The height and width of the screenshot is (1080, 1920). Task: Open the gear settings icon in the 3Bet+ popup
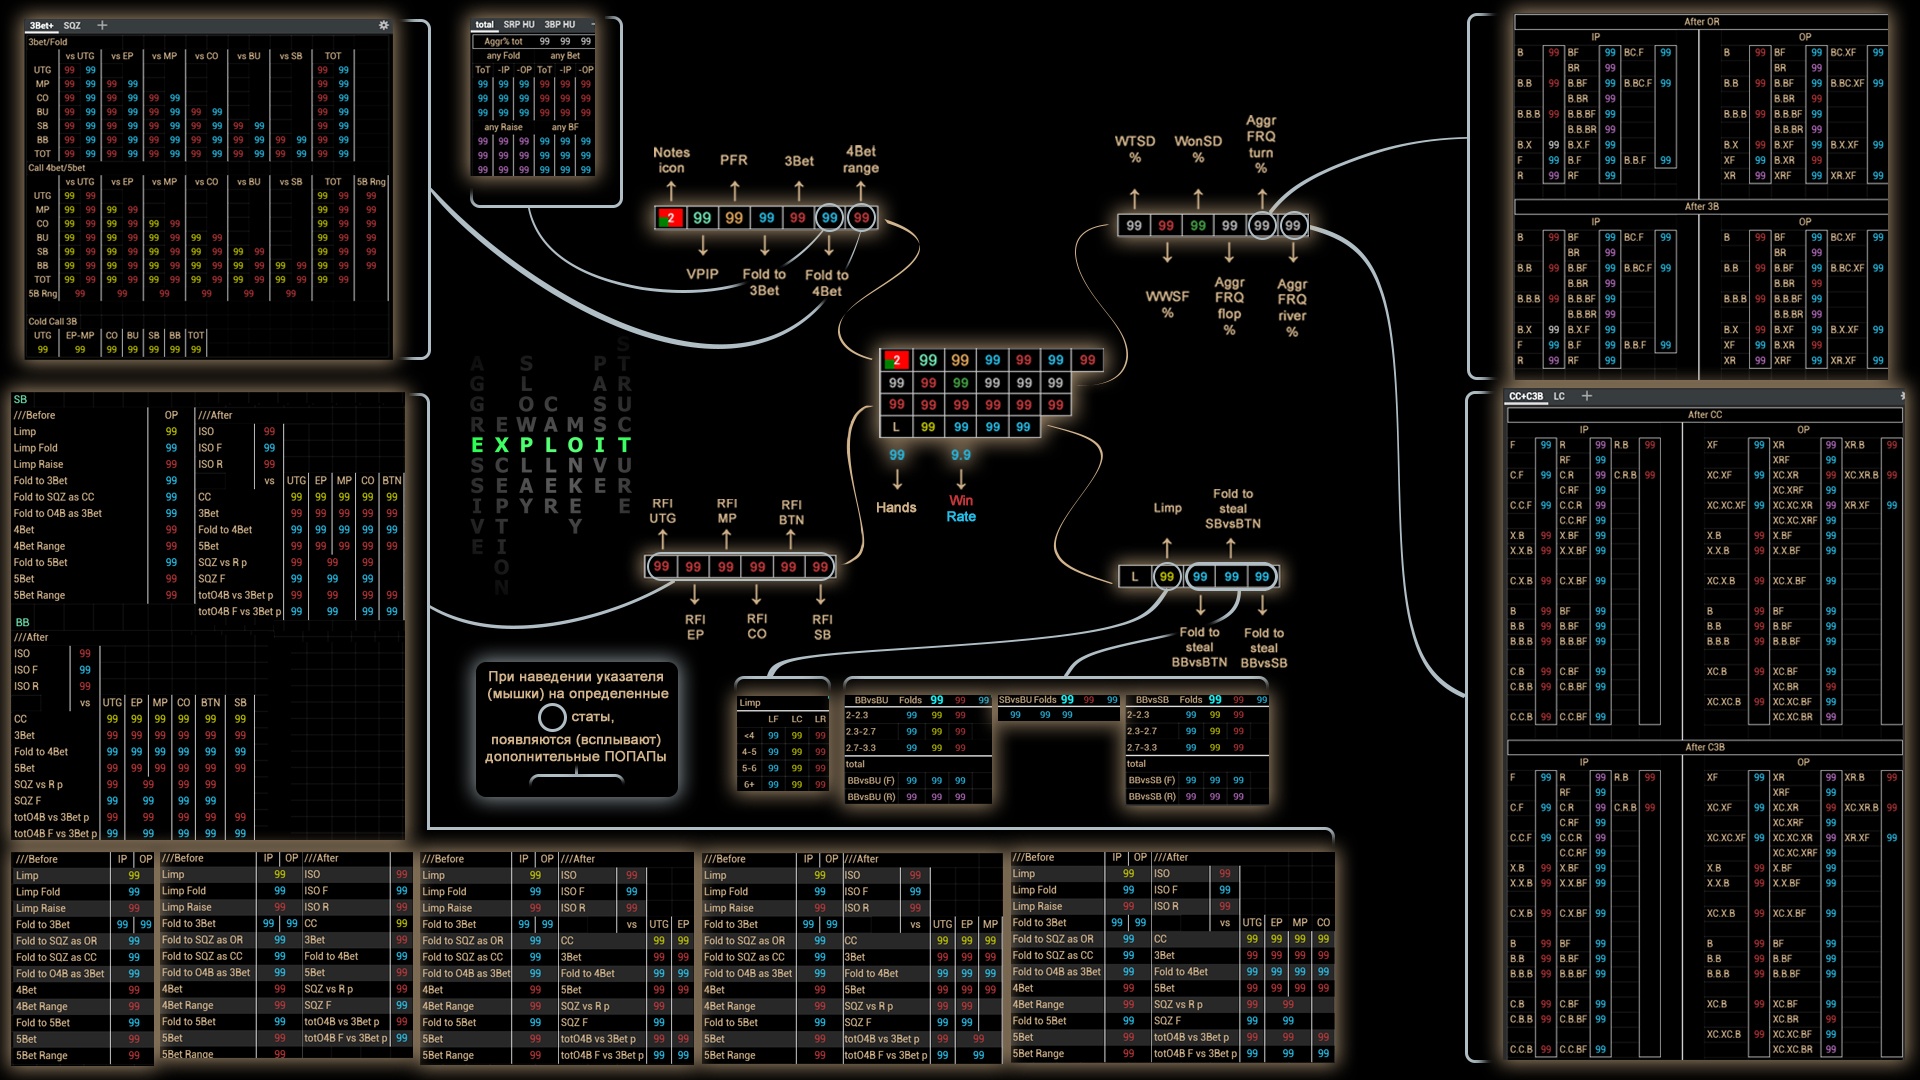tap(383, 25)
